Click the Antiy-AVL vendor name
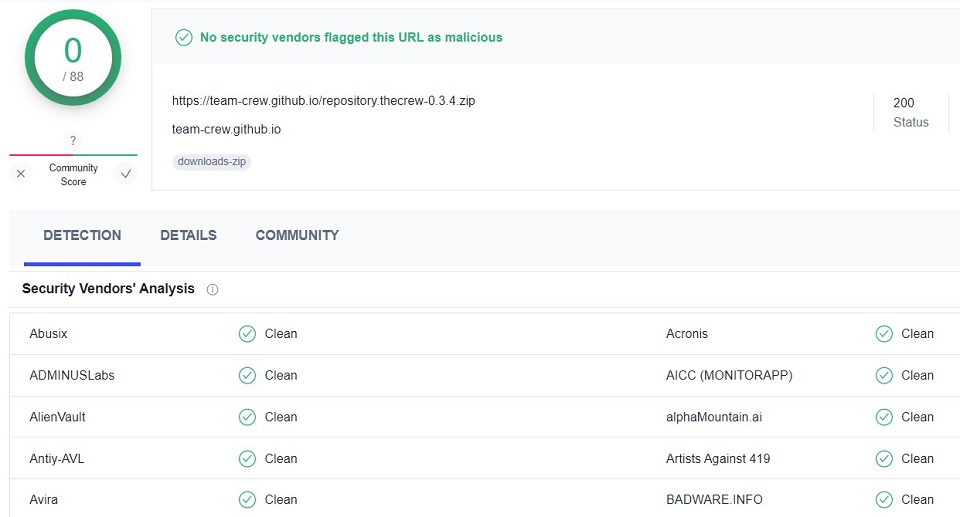The height and width of the screenshot is (517, 960). [57, 459]
